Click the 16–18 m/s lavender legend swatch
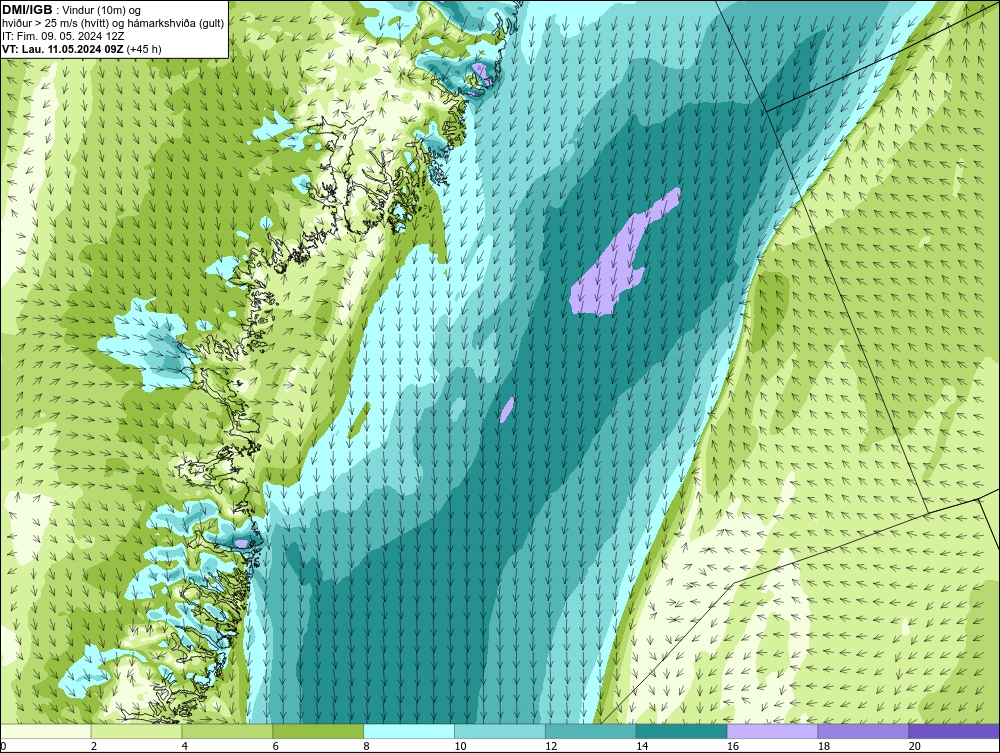The width and height of the screenshot is (1000, 753). point(772,731)
